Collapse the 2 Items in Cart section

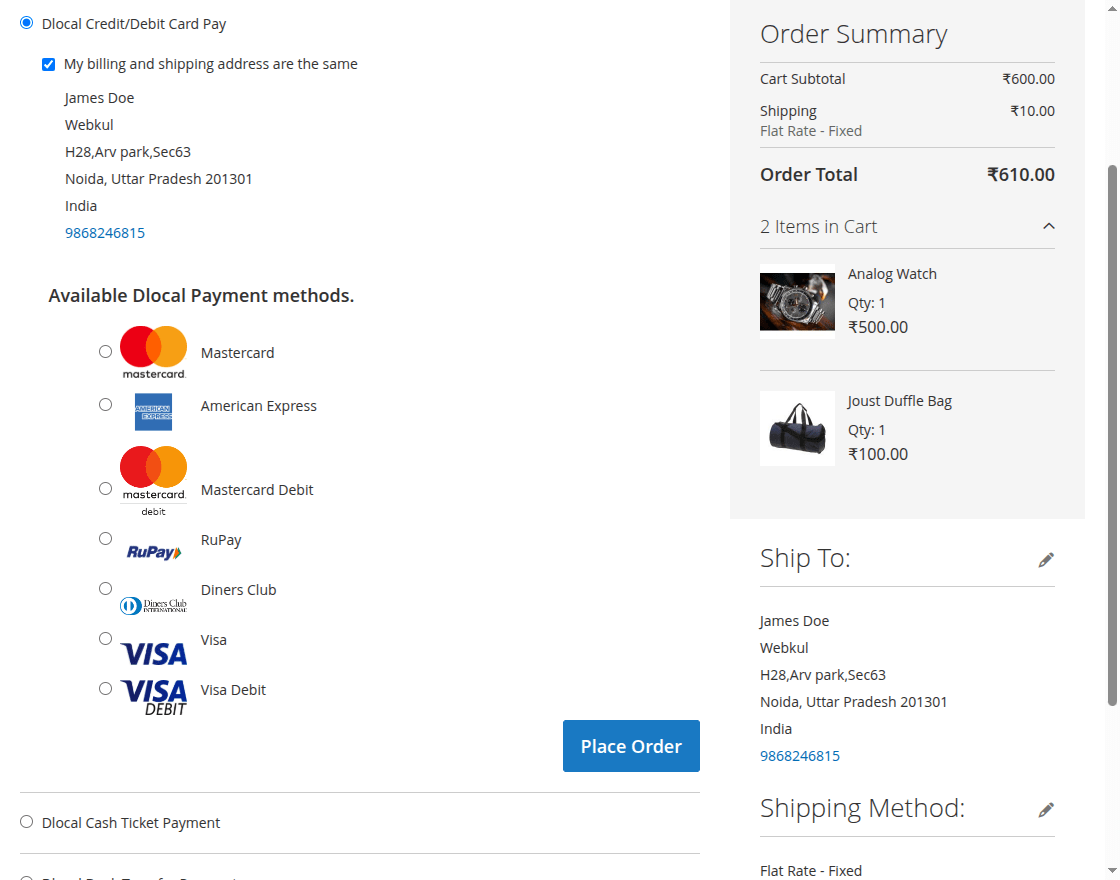click(x=1049, y=226)
